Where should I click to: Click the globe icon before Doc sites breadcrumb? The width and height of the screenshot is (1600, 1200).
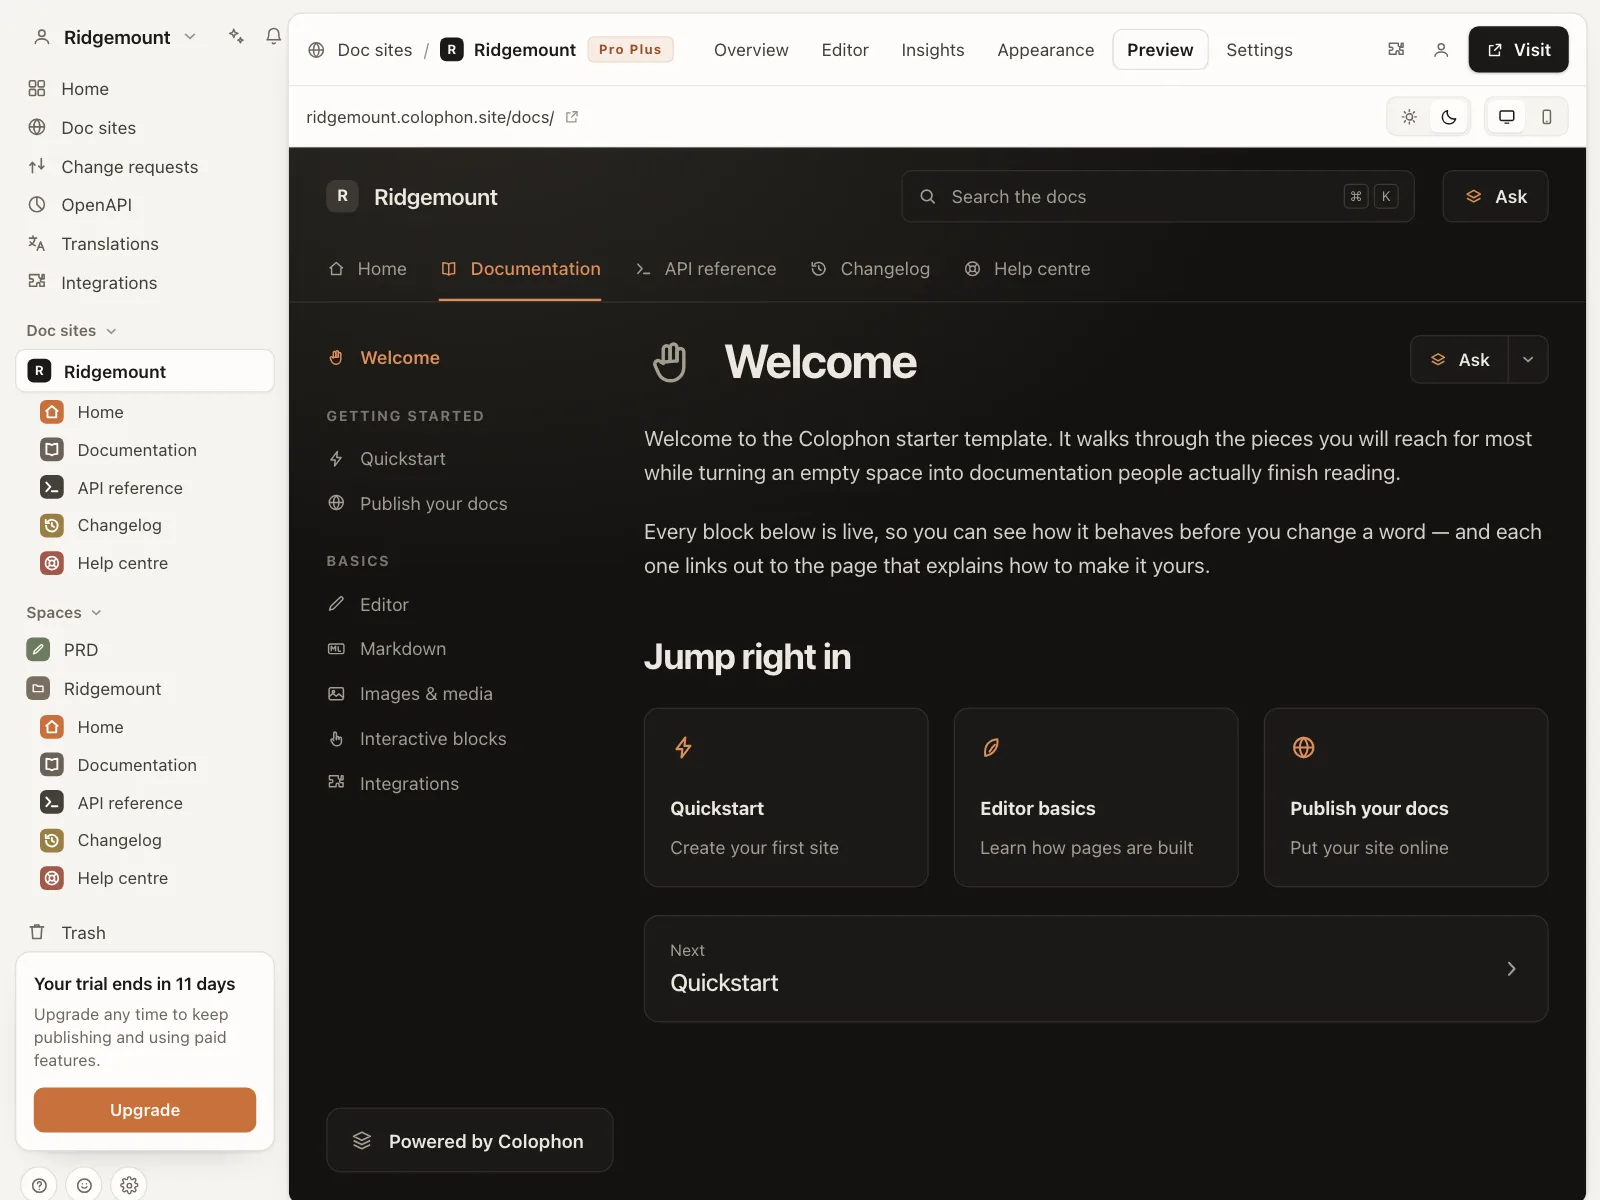[x=316, y=50]
